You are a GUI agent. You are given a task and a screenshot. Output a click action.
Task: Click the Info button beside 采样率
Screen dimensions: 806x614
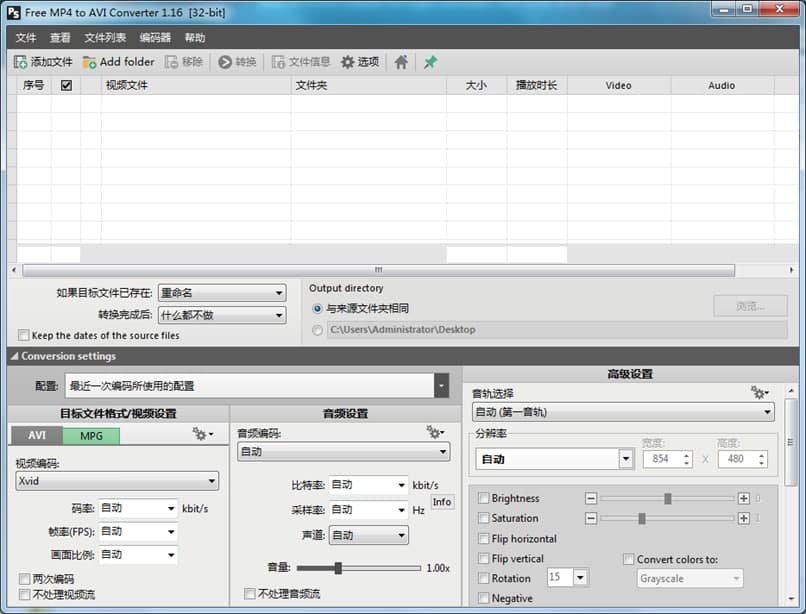pyautogui.click(x=441, y=502)
